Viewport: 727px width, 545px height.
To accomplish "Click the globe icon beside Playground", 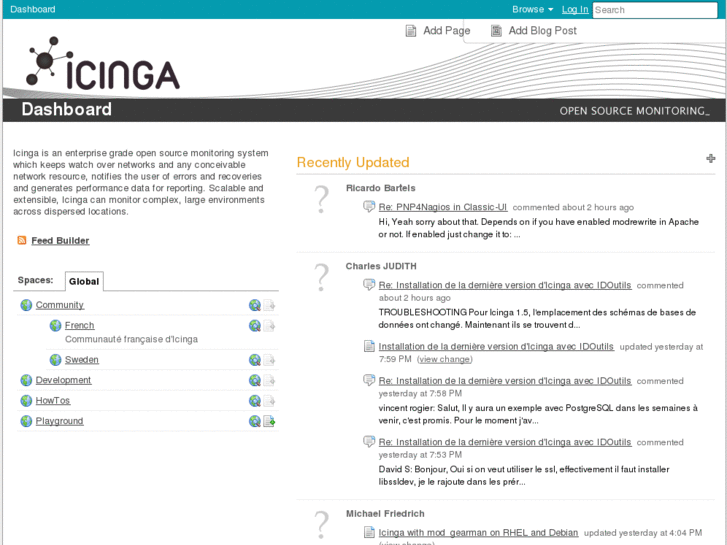I will coord(26,421).
